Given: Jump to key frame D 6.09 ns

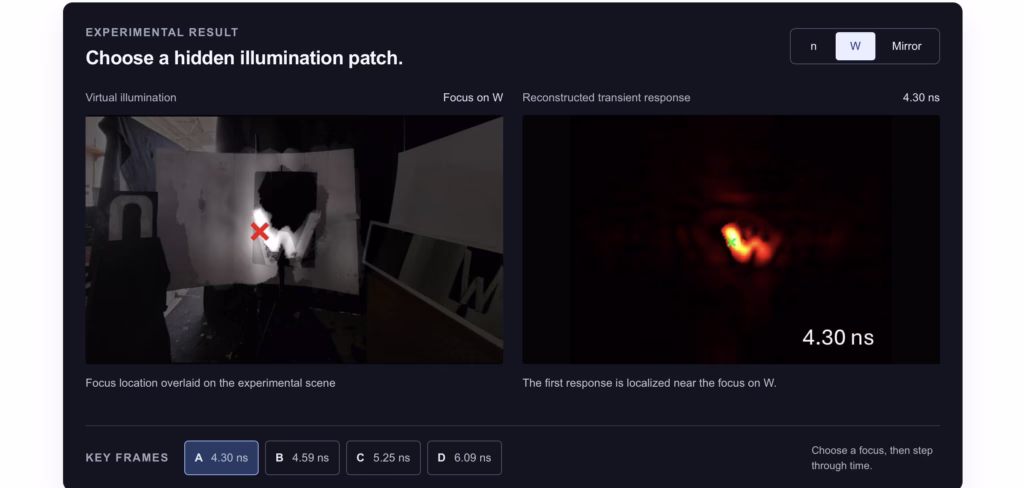Looking at the screenshot, I should 464,458.
